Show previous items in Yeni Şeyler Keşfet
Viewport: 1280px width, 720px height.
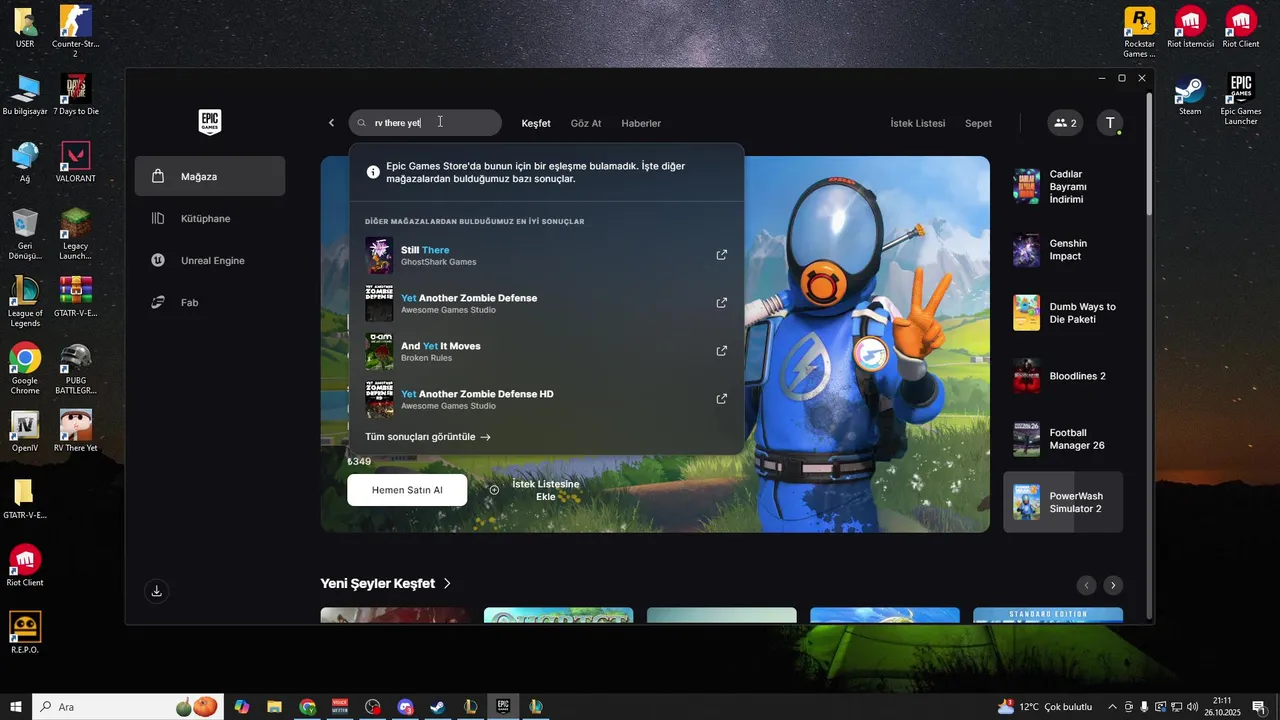coord(1086,585)
